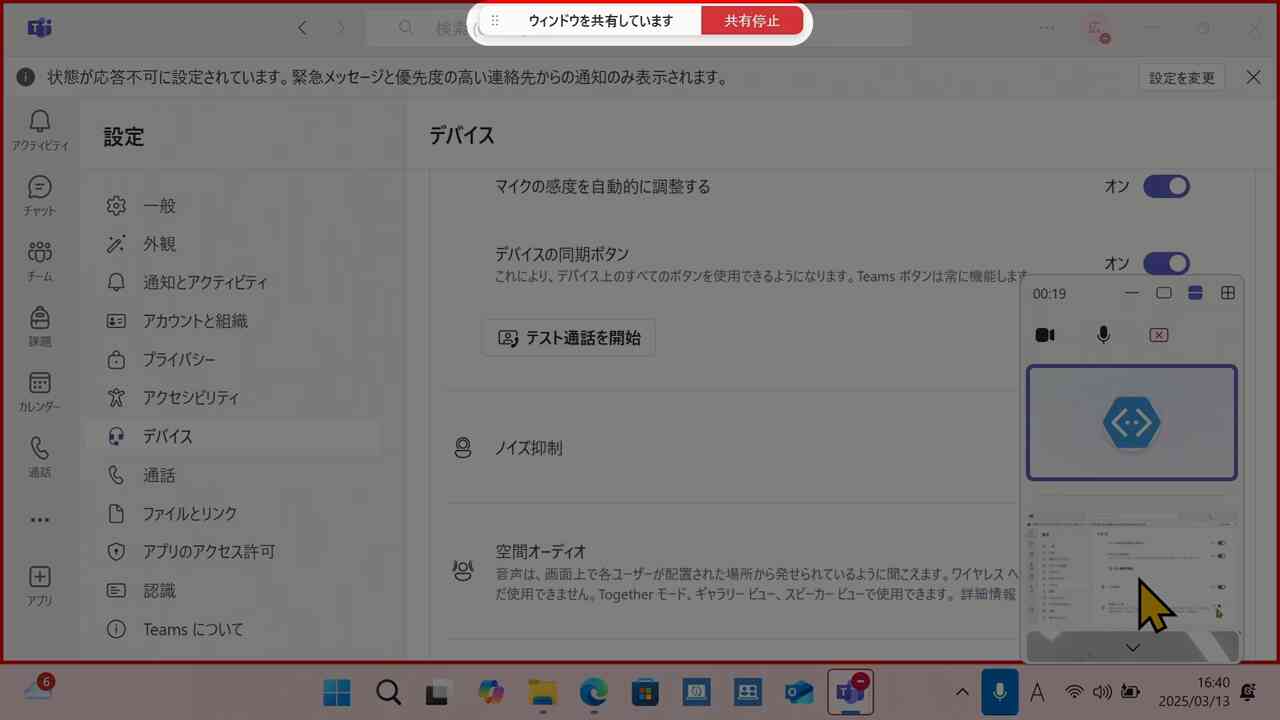The height and width of the screenshot is (720, 1280).
Task: Expand the chevron at meeting window bottom
Action: pyautogui.click(x=1132, y=646)
